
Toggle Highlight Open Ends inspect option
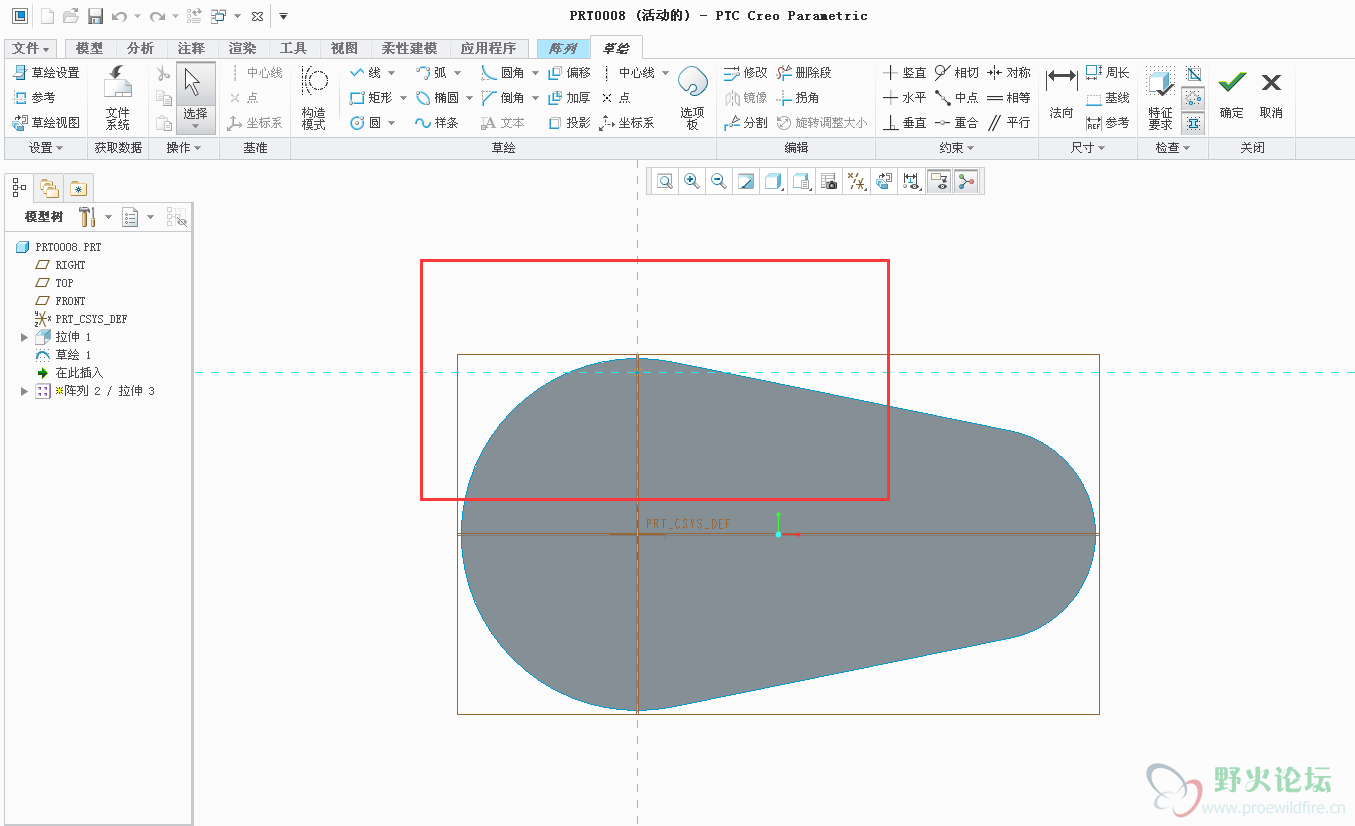pyautogui.click(x=1193, y=98)
